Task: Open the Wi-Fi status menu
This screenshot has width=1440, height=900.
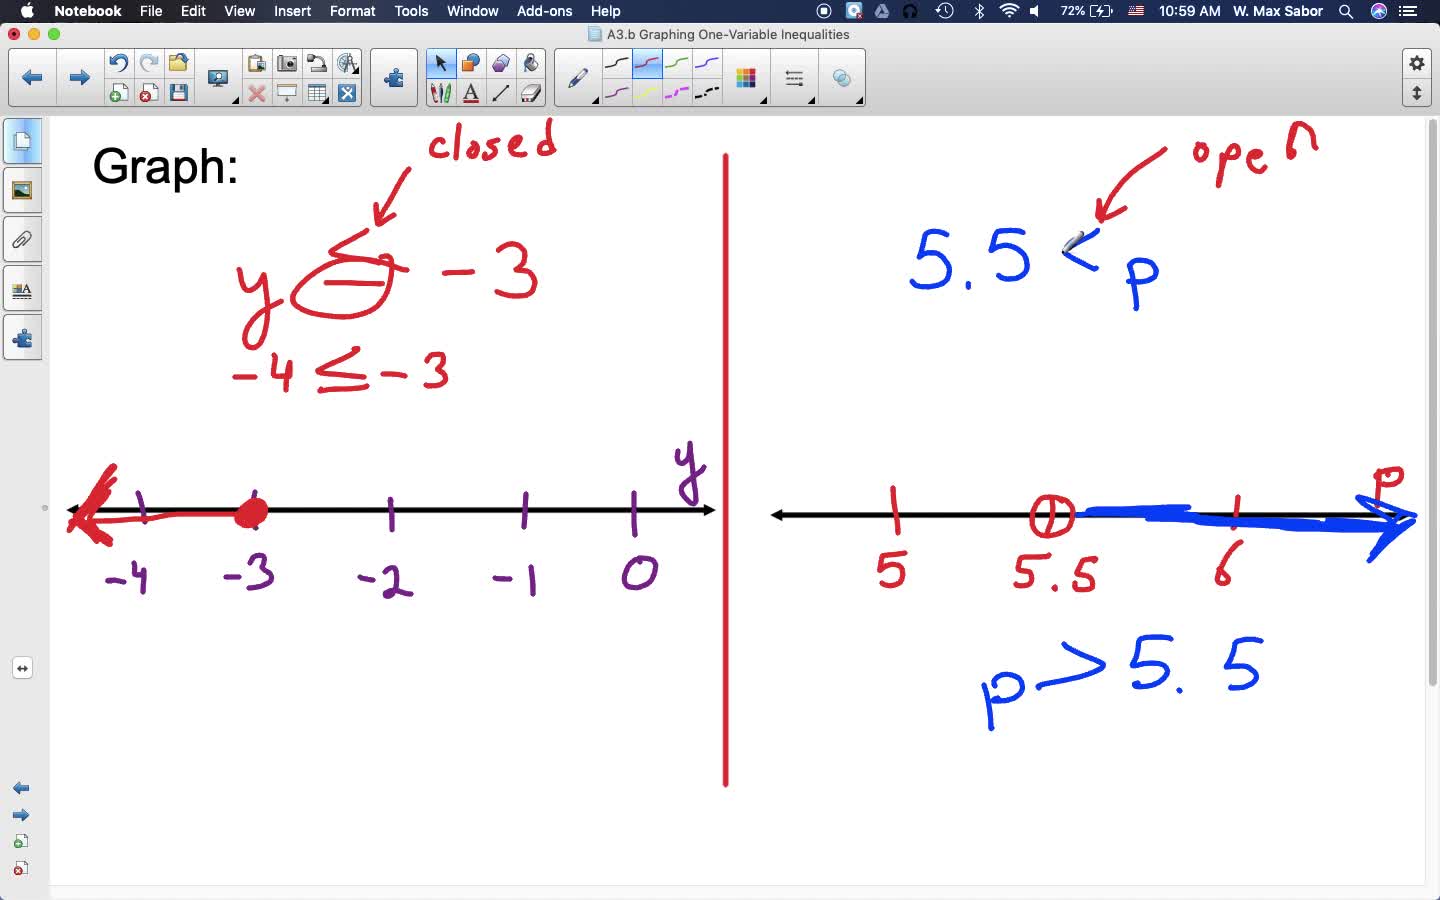Action: pos(1009,11)
